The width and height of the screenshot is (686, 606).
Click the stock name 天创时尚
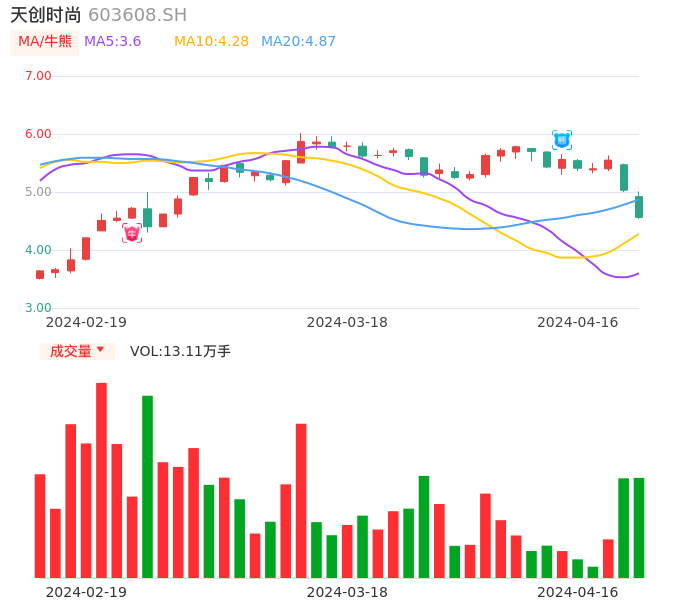point(46,15)
